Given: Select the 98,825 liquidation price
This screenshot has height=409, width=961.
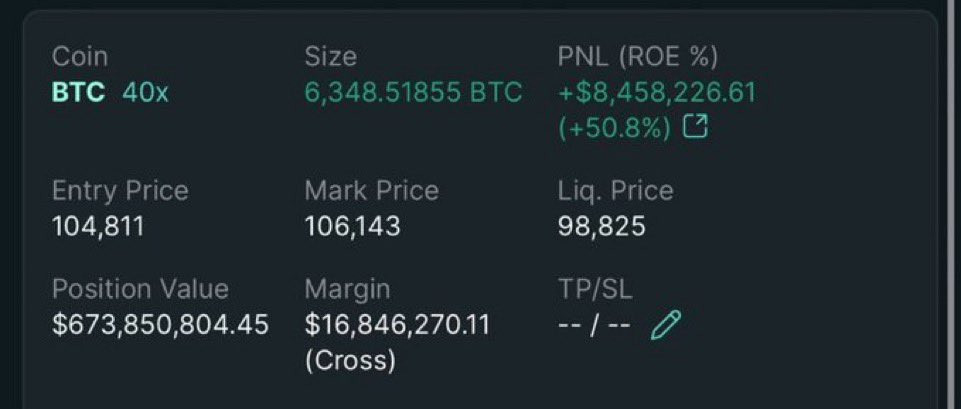Looking at the screenshot, I should pos(601,227).
